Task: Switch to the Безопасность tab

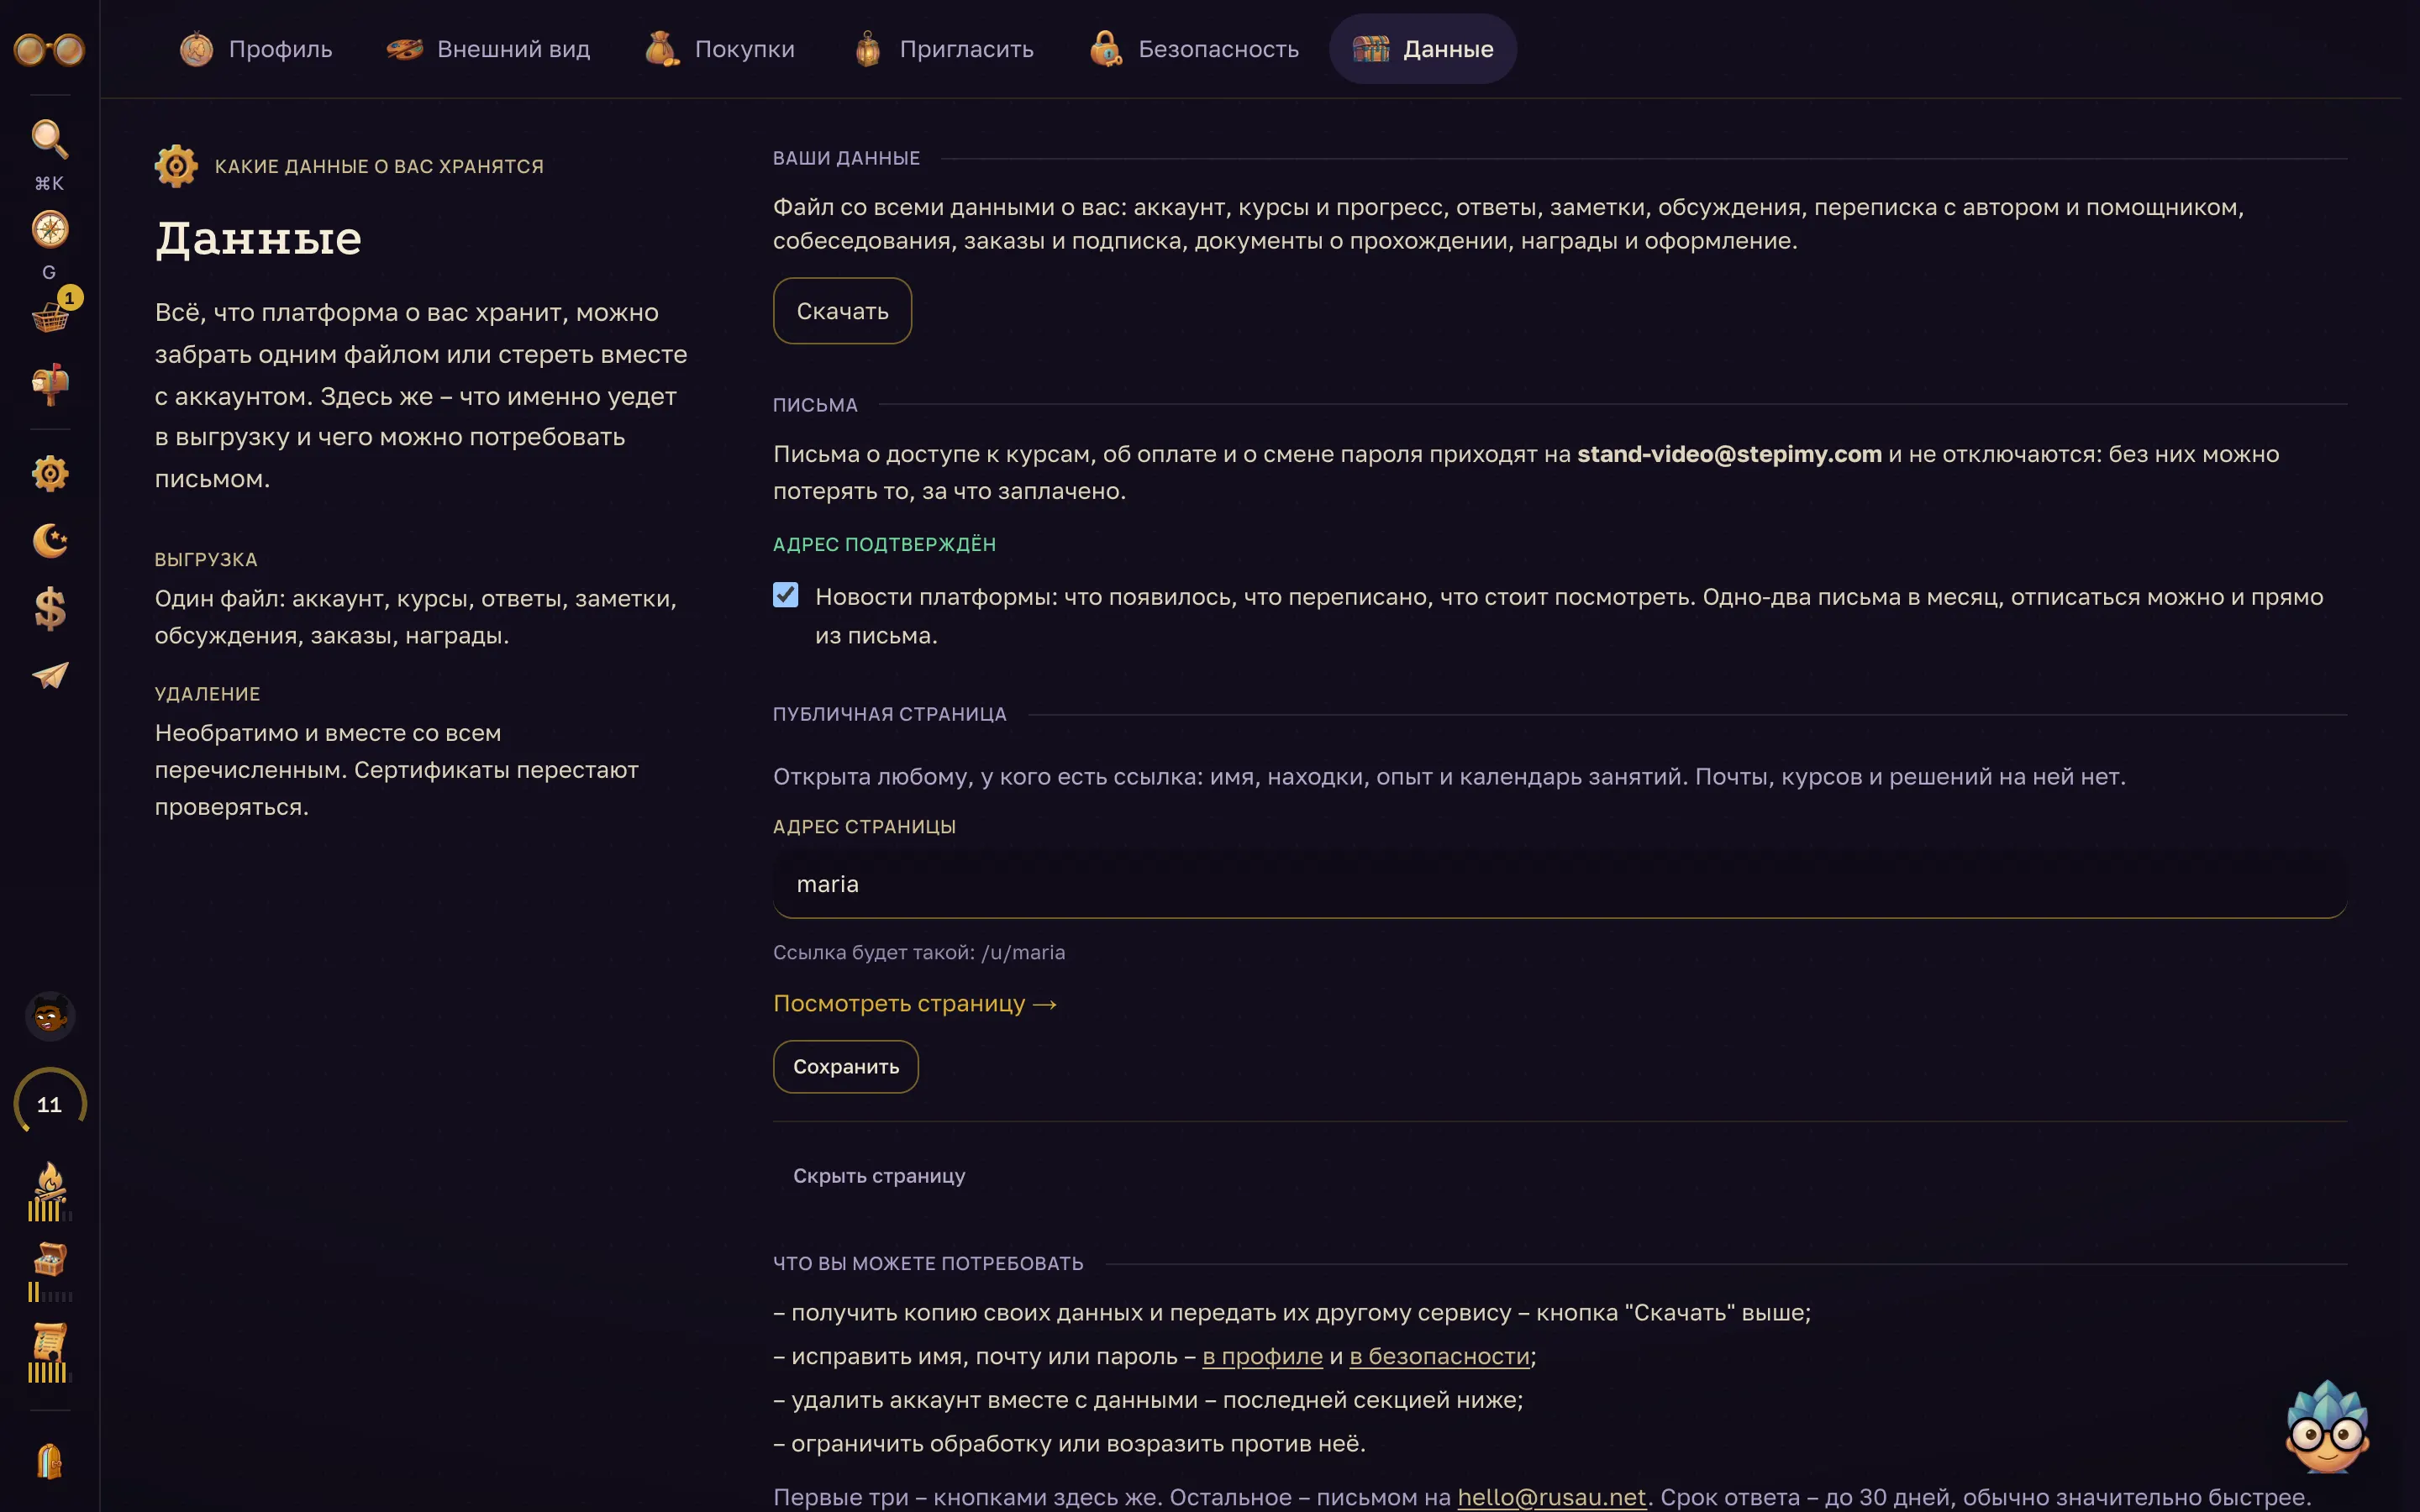Action: click(x=1194, y=49)
